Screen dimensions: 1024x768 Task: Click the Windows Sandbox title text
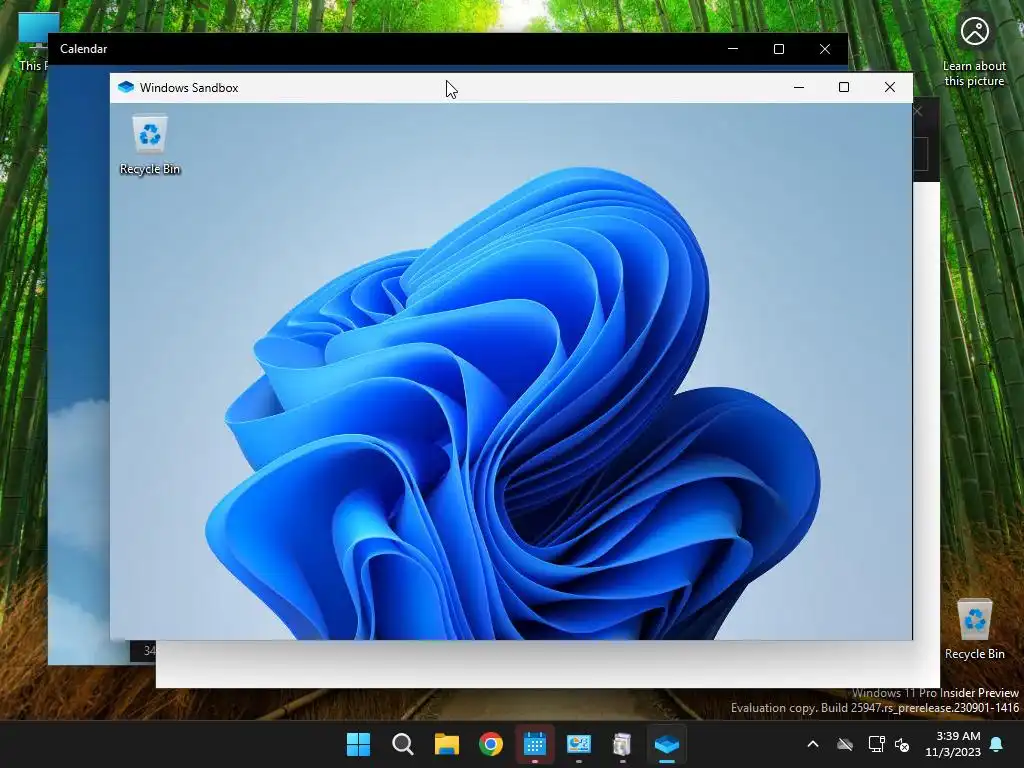click(189, 88)
